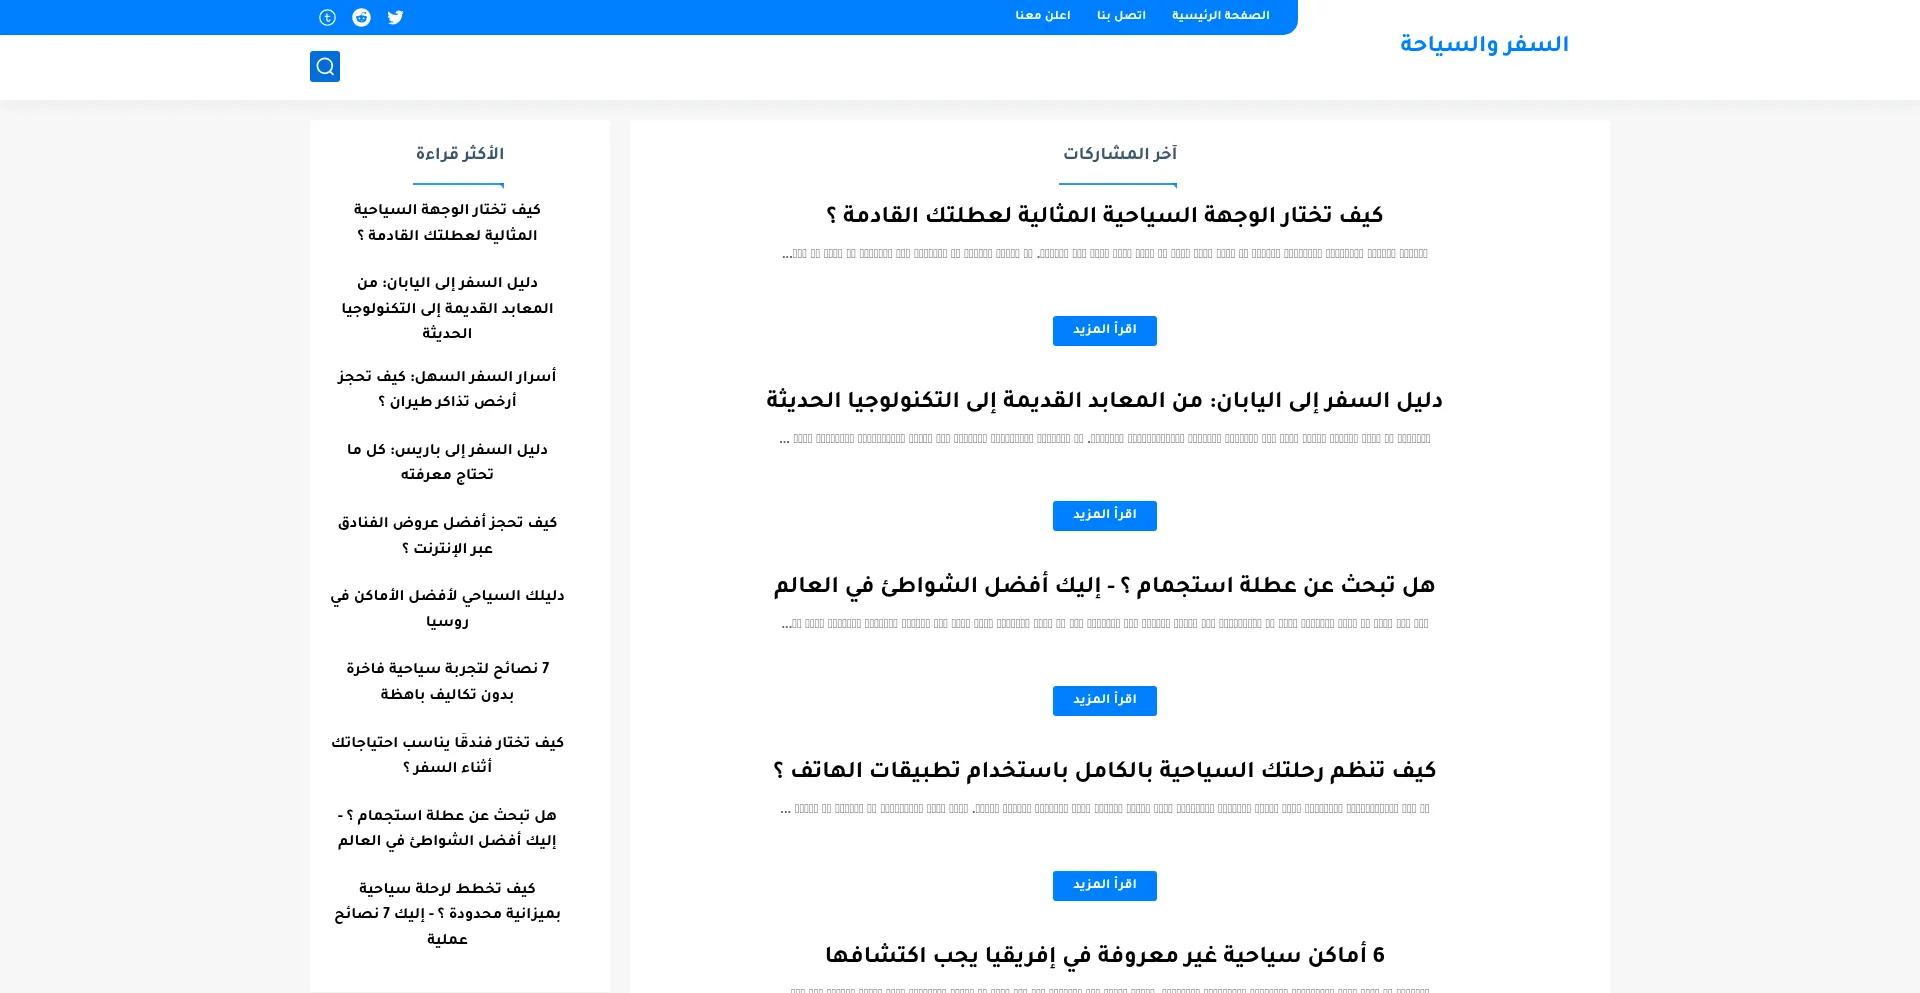Open sidebar link أسرار السفر السهل
The height and width of the screenshot is (993, 1920).
click(447, 389)
